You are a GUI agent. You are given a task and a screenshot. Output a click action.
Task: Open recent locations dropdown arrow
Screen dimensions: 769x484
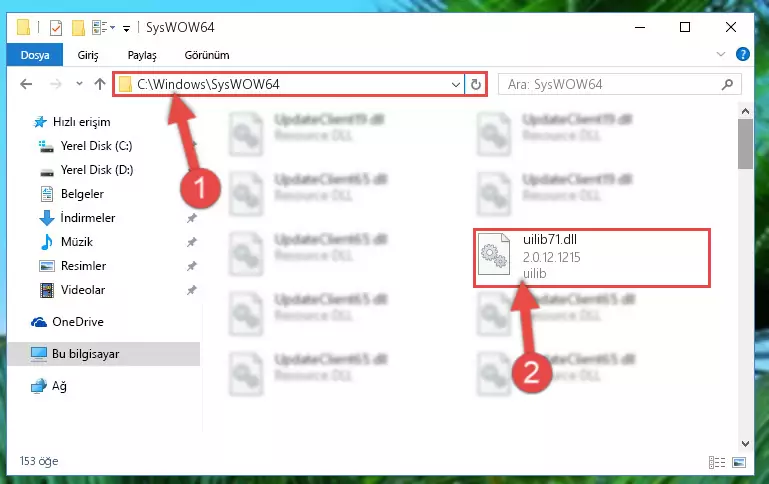[79, 84]
